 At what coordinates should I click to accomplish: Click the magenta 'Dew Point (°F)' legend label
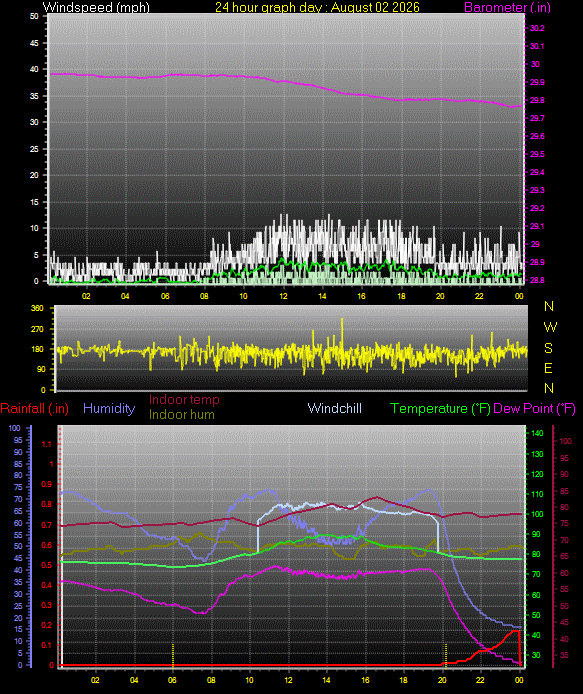(x=534, y=408)
